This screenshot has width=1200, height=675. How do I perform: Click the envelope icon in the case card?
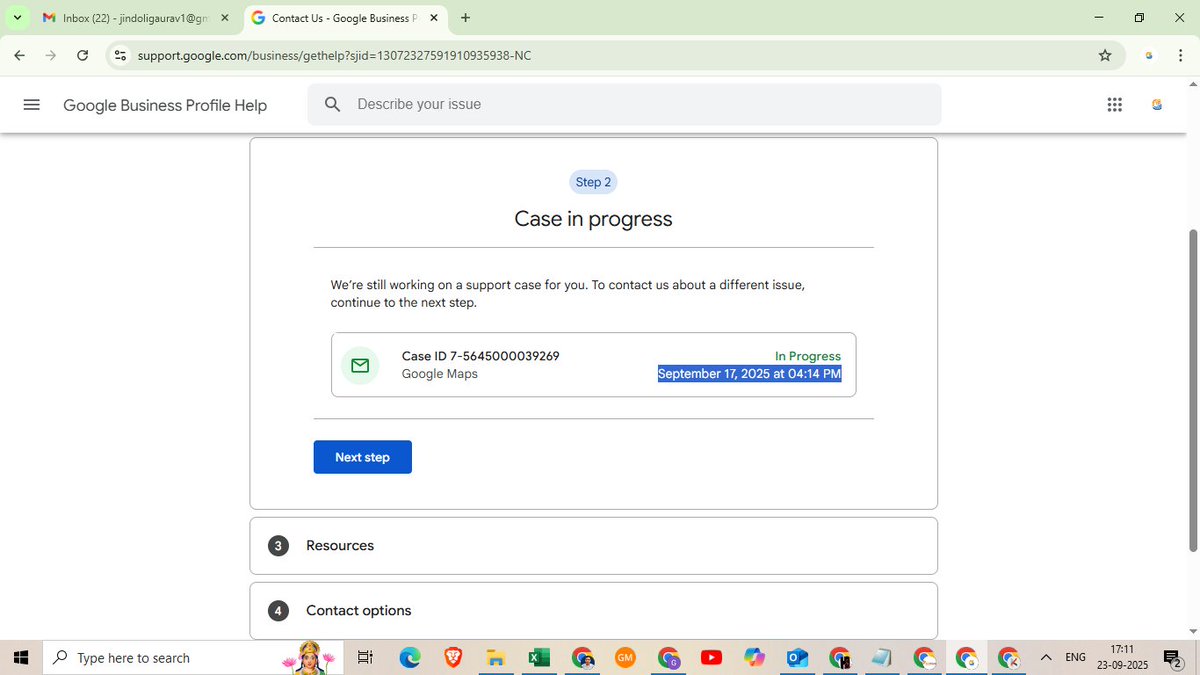tap(360, 366)
